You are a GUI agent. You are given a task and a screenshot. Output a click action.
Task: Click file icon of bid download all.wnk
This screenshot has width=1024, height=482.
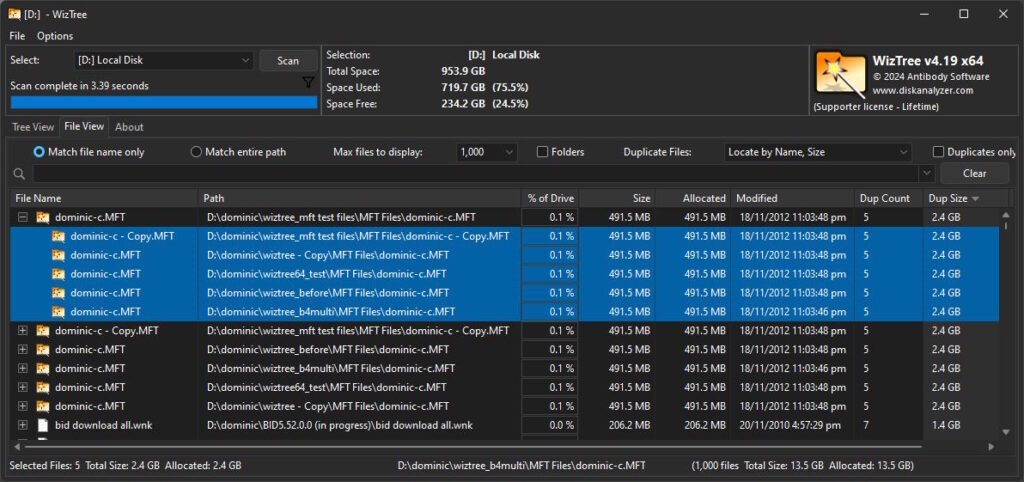point(43,425)
